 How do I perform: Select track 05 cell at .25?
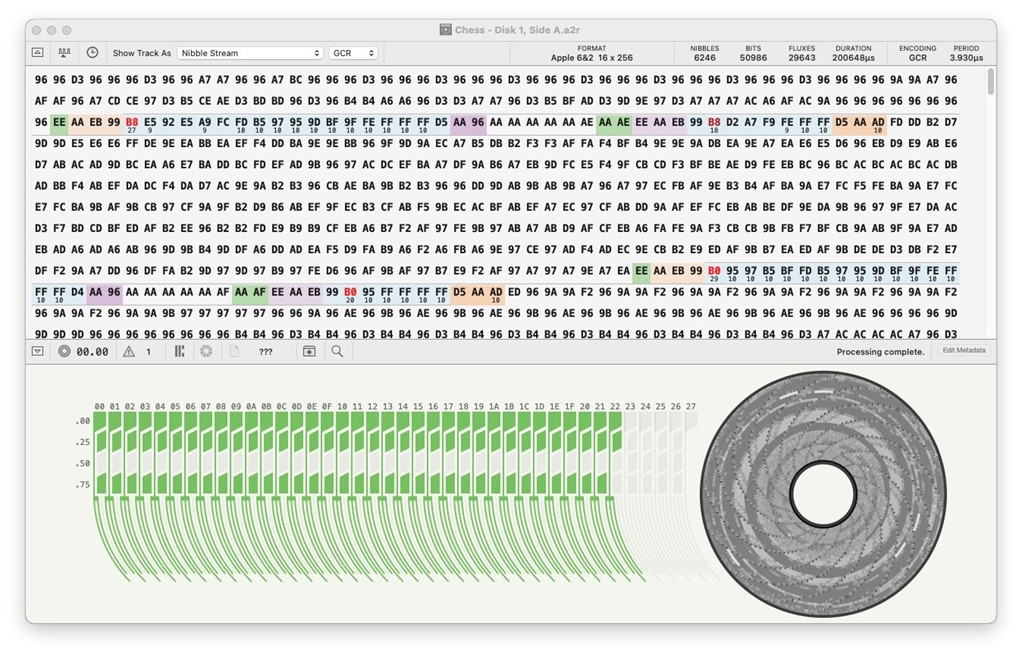pyautogui.click(x=175, y=443)
